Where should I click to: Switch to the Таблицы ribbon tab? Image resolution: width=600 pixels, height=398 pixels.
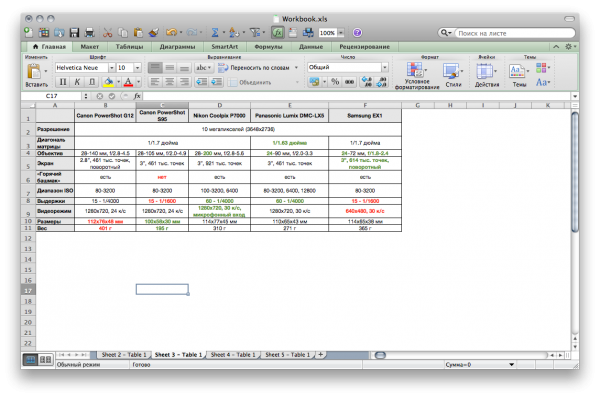[129, 47]
